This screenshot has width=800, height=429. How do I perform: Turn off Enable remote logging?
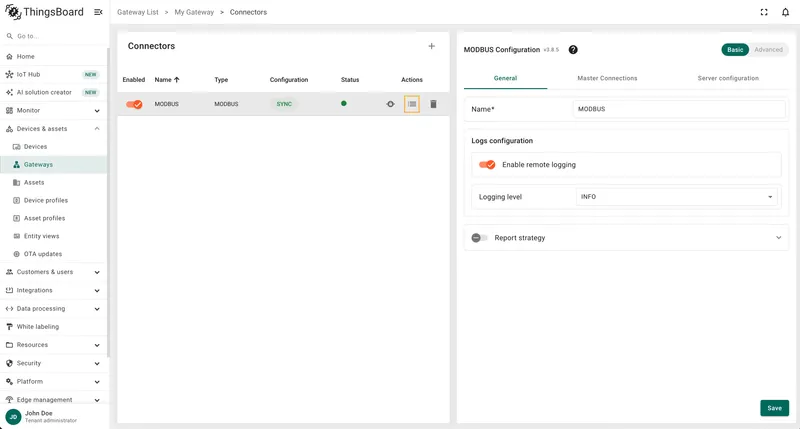(487, 165)
